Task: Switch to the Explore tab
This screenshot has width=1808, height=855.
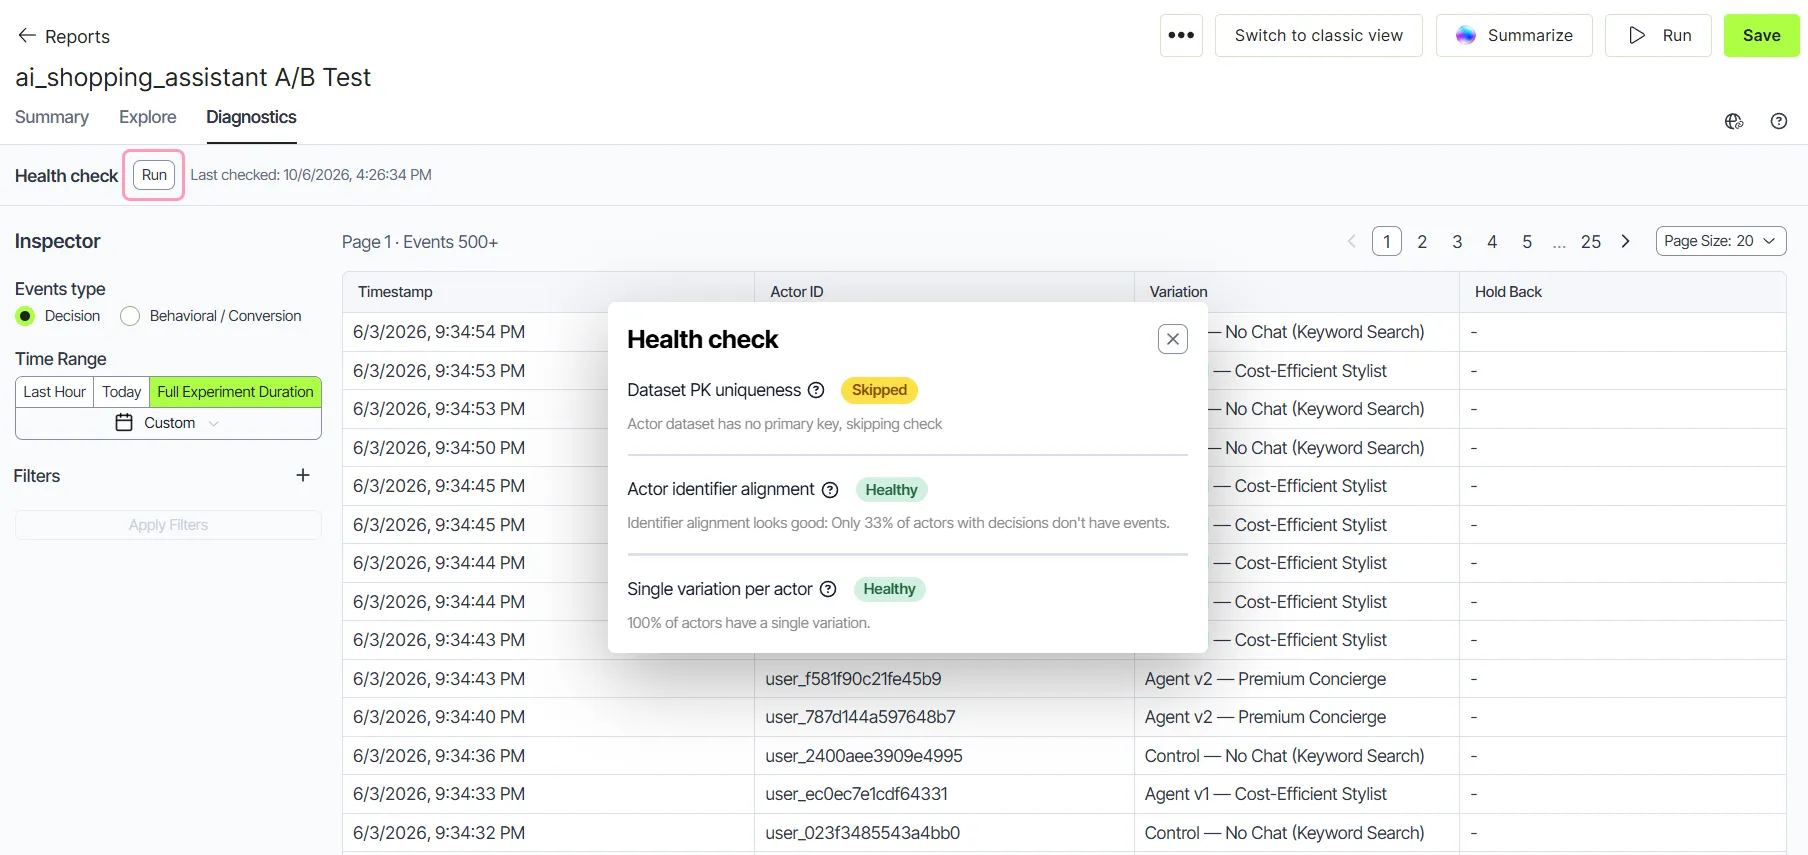Action: click(148, 117)
